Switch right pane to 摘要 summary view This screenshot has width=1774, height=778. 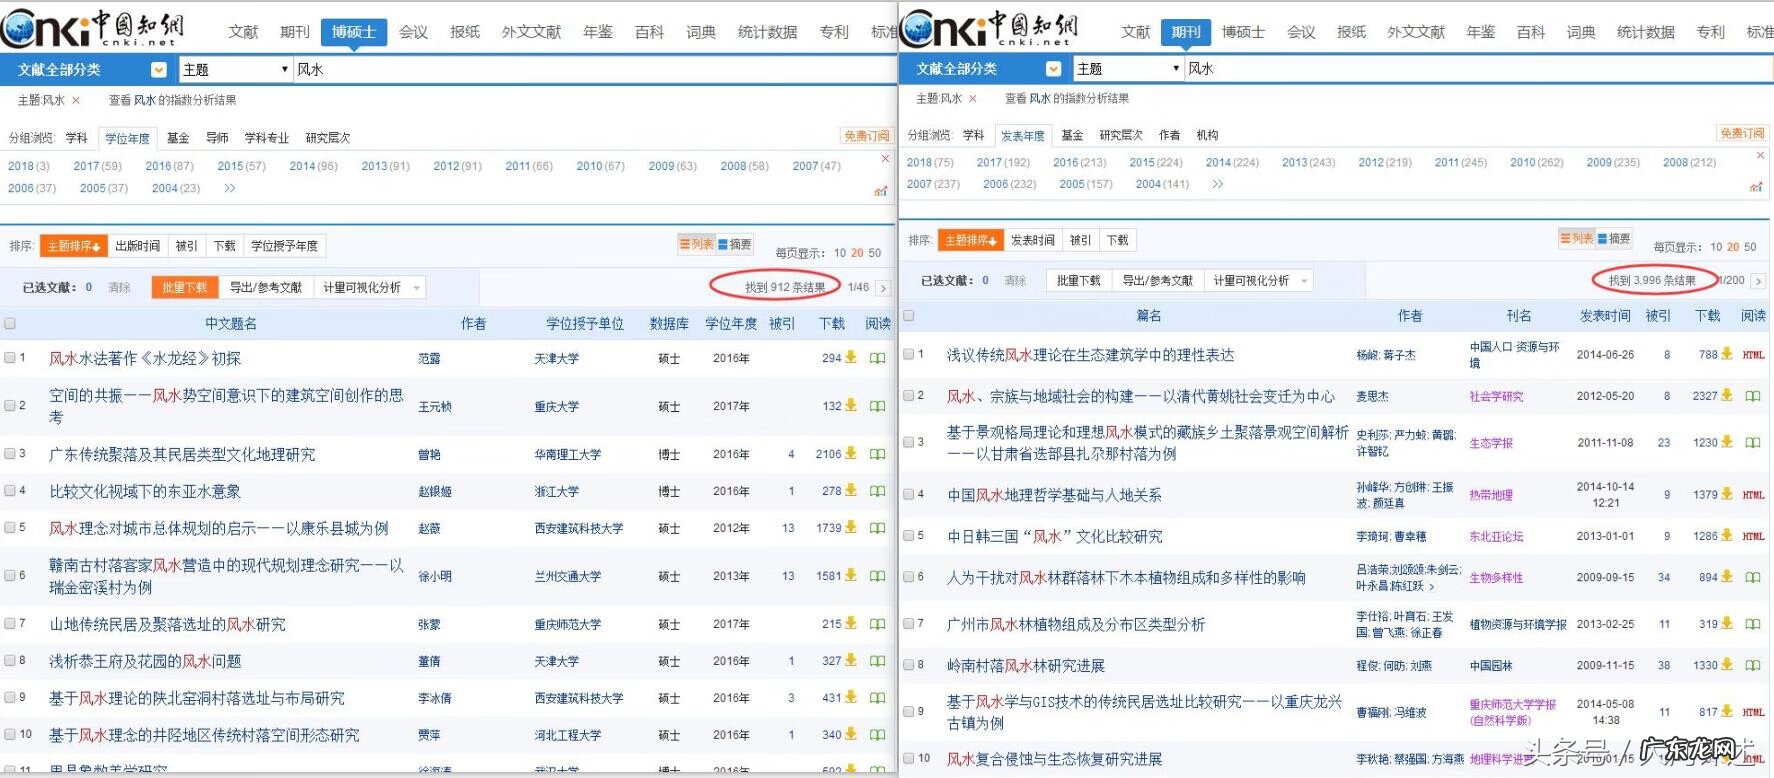(x=1614, y=238)
